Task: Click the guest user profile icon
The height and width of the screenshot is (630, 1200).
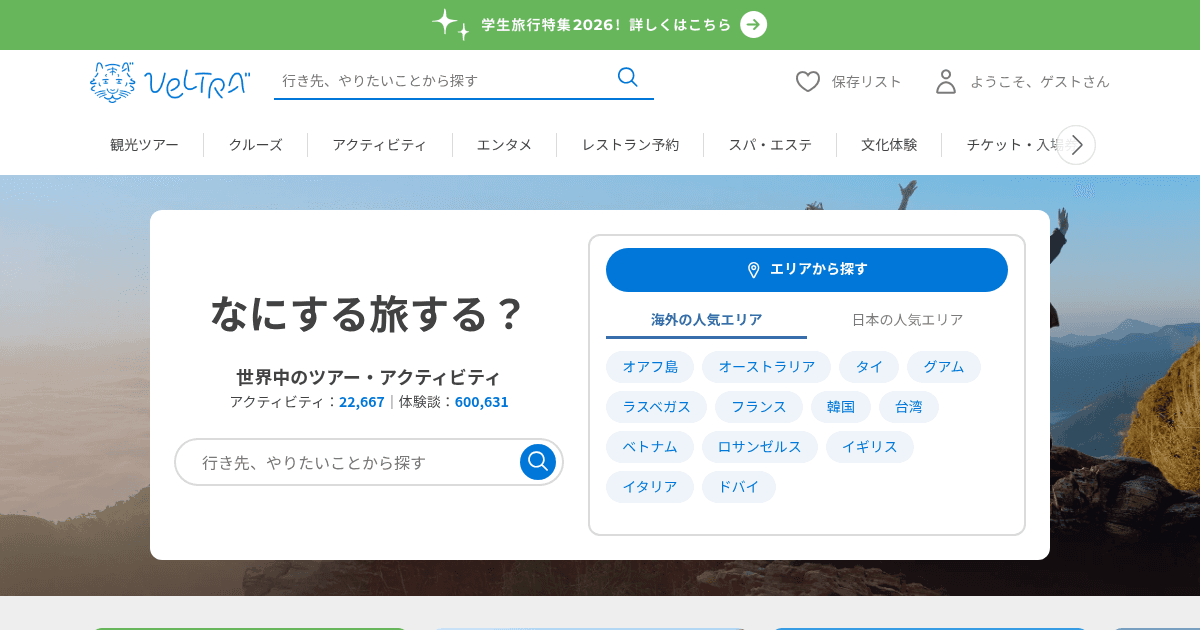Action: tap(946, 82)
